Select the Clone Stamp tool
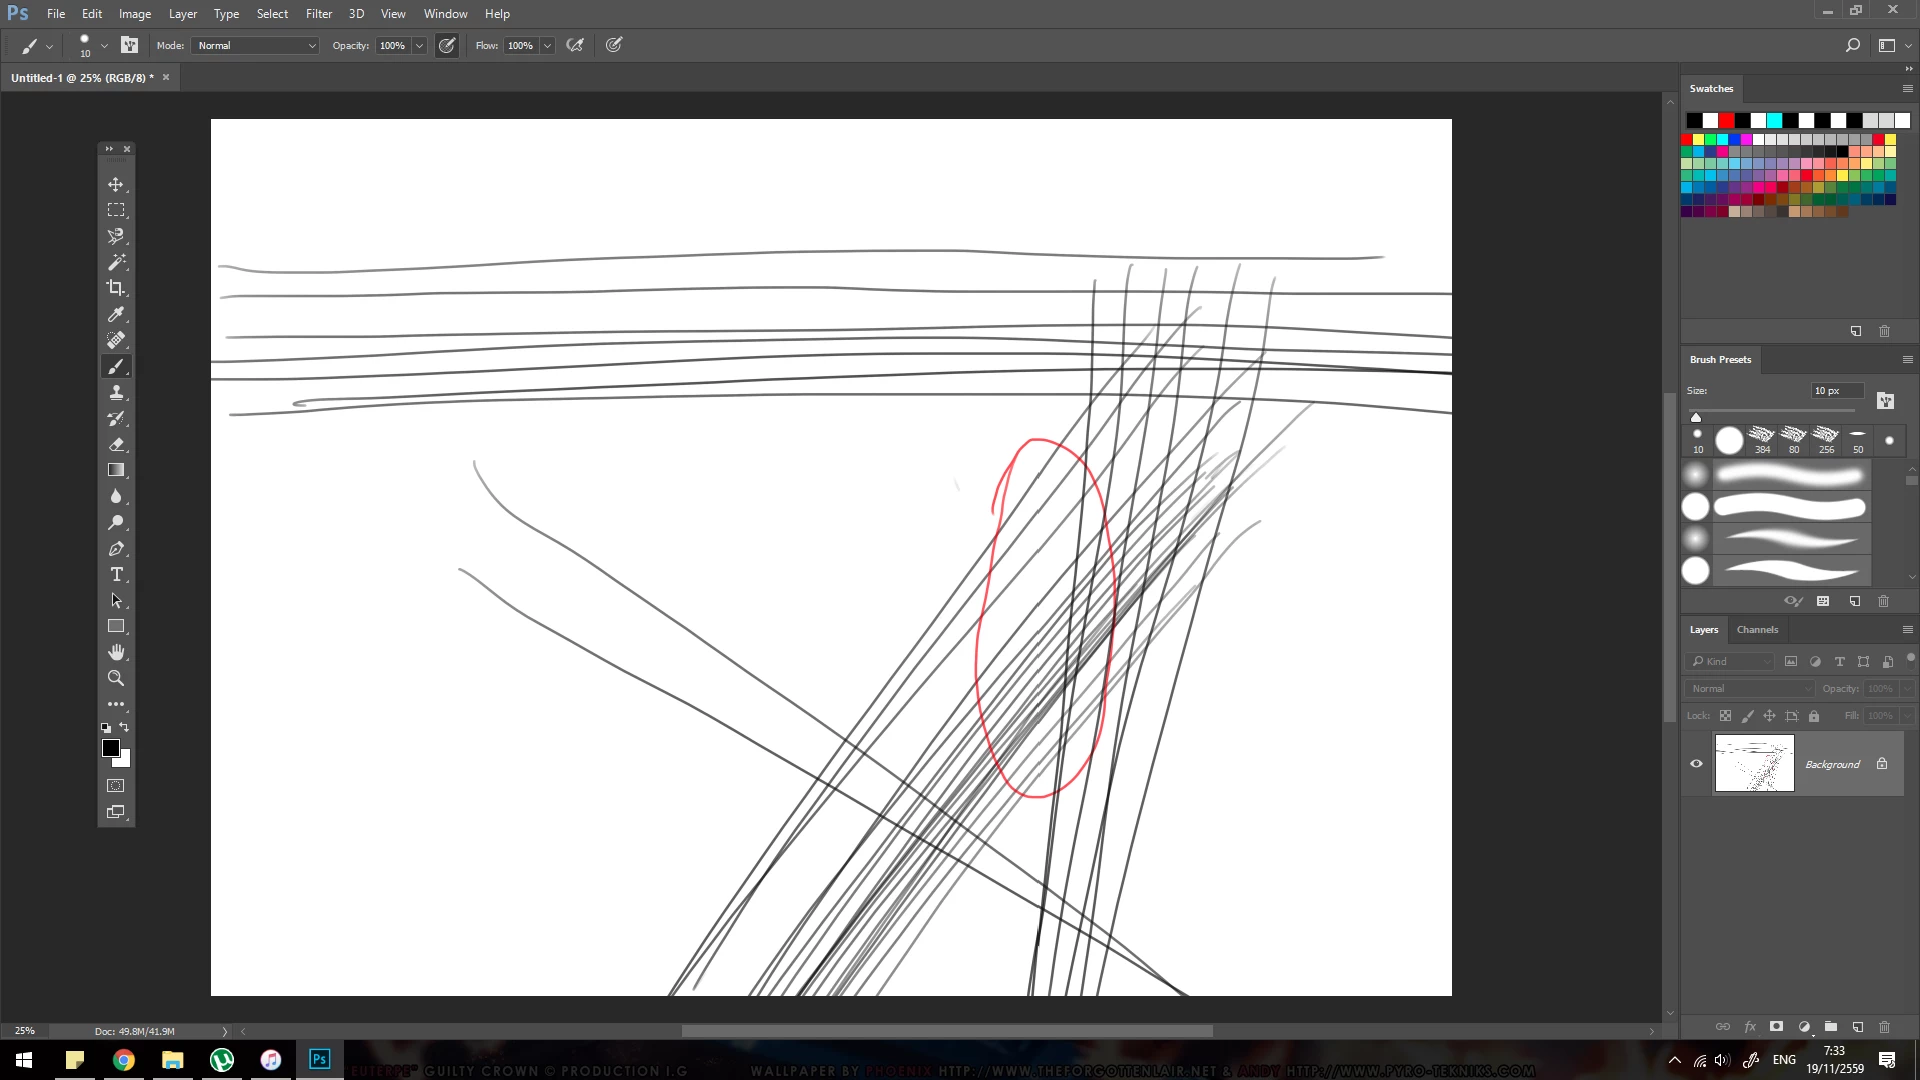Screen dimensions: 1920x1080 point(116,392)
